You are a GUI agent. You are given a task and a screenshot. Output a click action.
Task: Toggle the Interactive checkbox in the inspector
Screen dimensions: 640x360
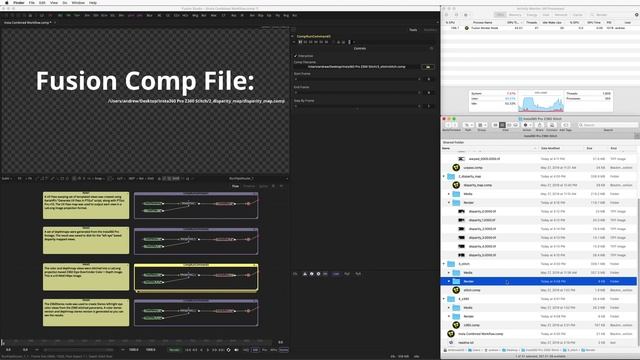point(296,56)
